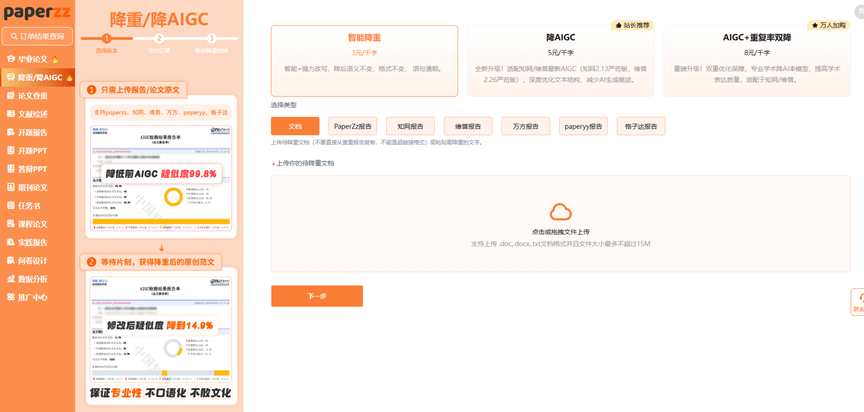
Task: Click the 上传你的待降重文档 label
Action: (x=305, y=164)
